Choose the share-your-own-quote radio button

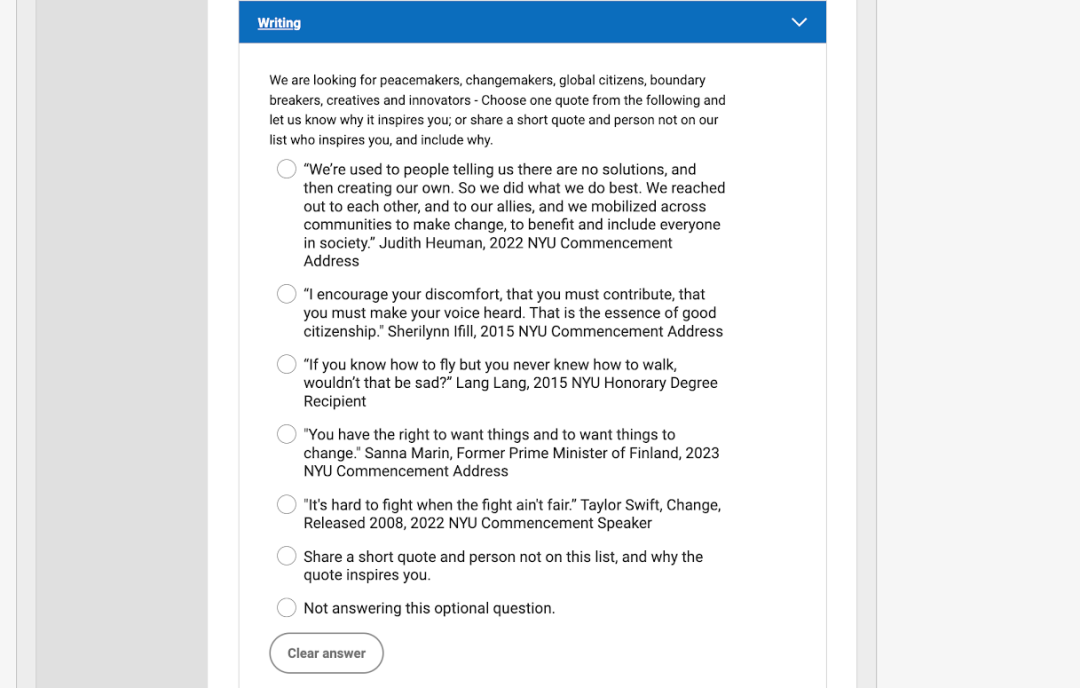287,556
